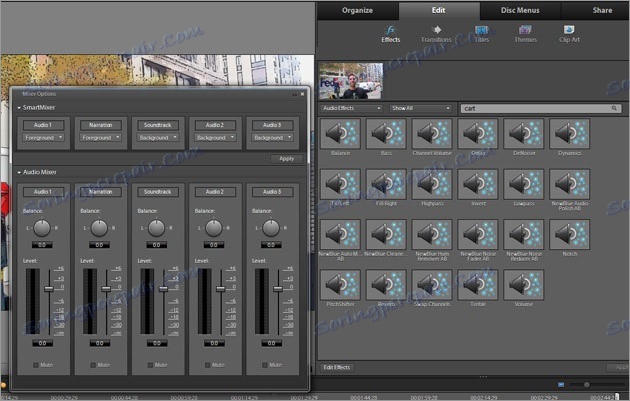Mute the Audio 1 track
Screen dimensions: 630x401
click(x=36, y=365)
